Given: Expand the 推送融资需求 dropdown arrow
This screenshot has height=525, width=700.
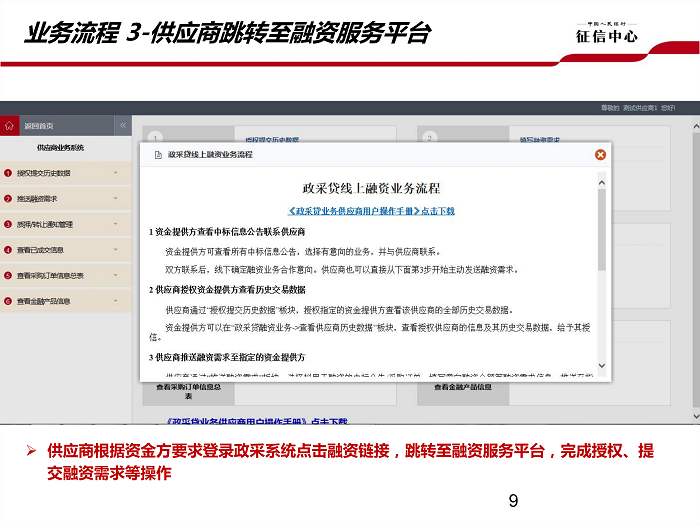Looking at the screenshot, I should 115,198.
